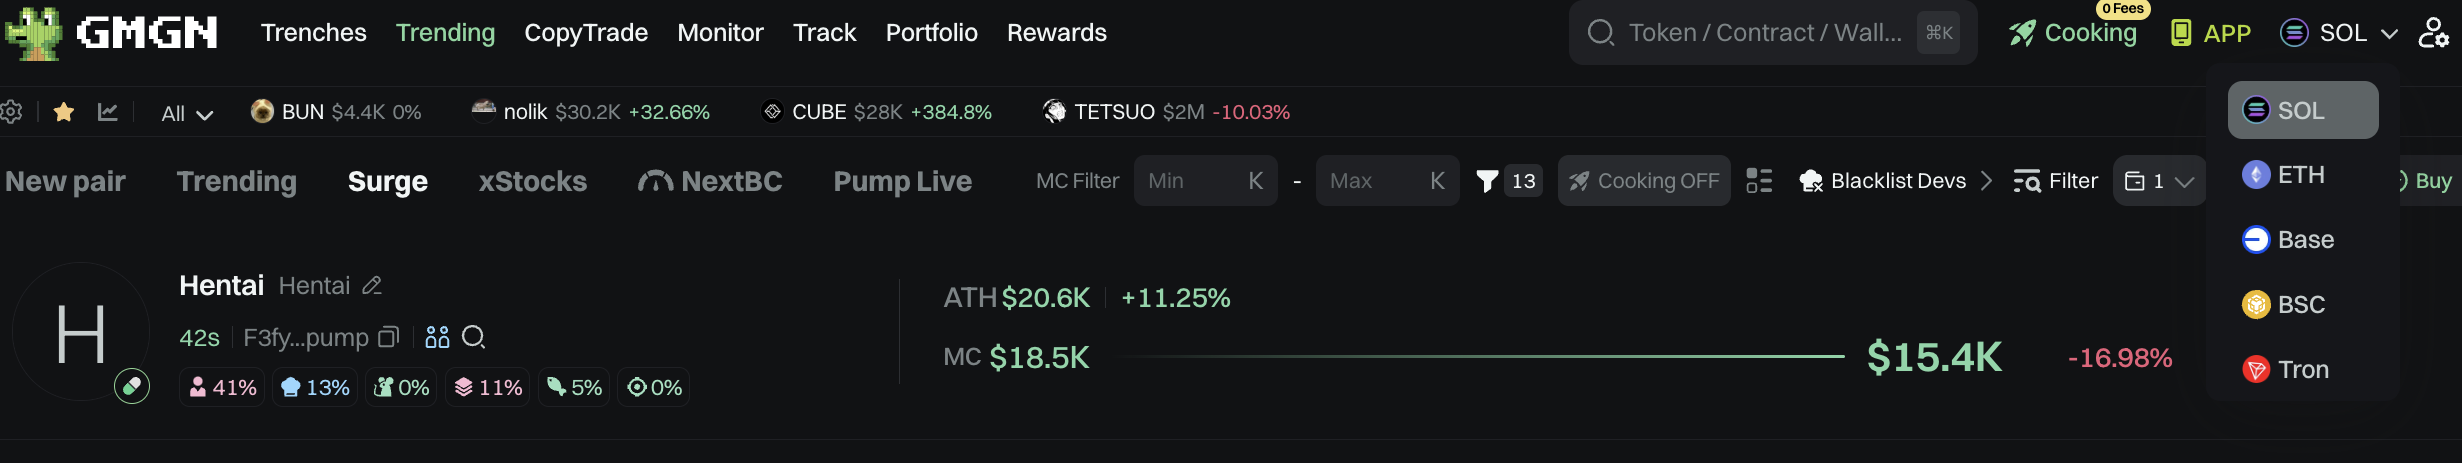
Task: Open account settings user icon
Action: click(2433, 33)
